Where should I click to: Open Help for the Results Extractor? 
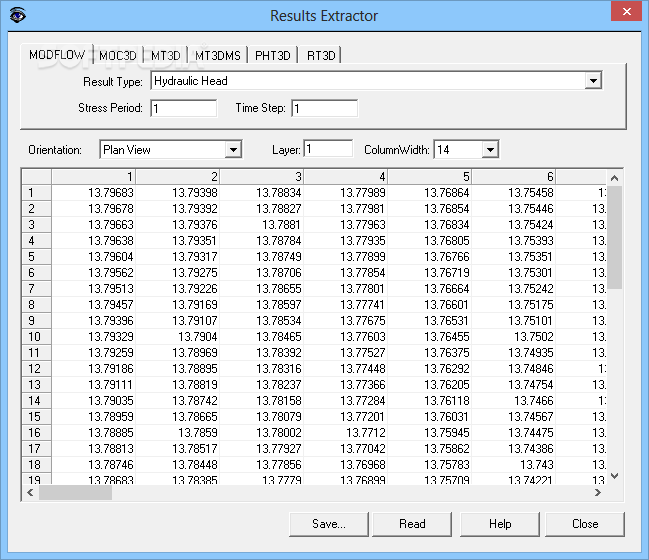[500, 524]
